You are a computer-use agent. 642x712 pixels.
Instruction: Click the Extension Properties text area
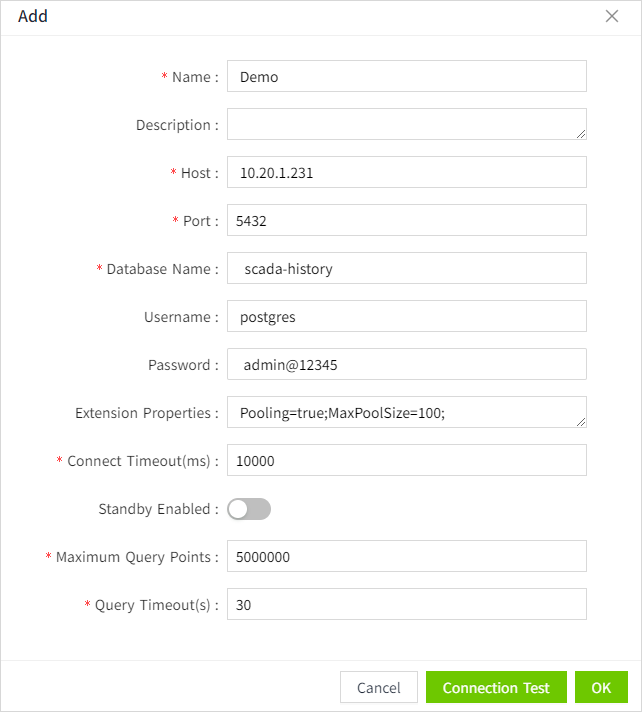click(x=400, y=412)
